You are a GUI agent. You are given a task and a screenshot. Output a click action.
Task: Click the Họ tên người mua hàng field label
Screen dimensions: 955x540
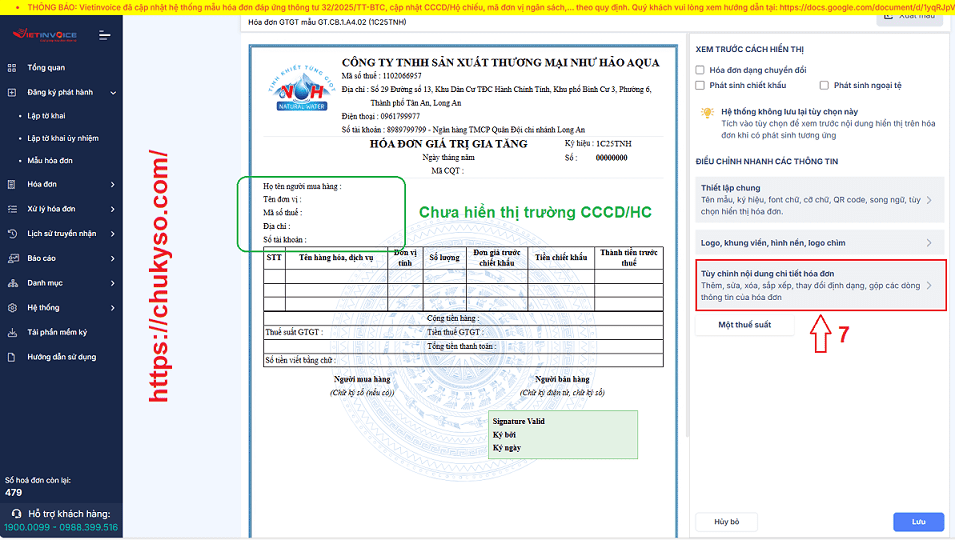302,186
